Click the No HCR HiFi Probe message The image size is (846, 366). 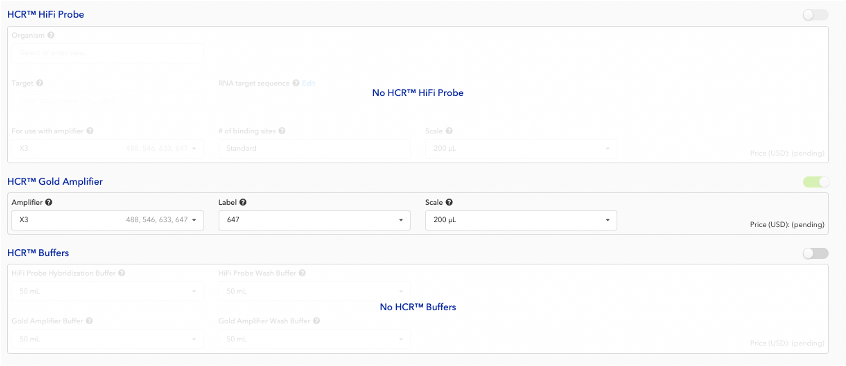click(x=418, y=93)
